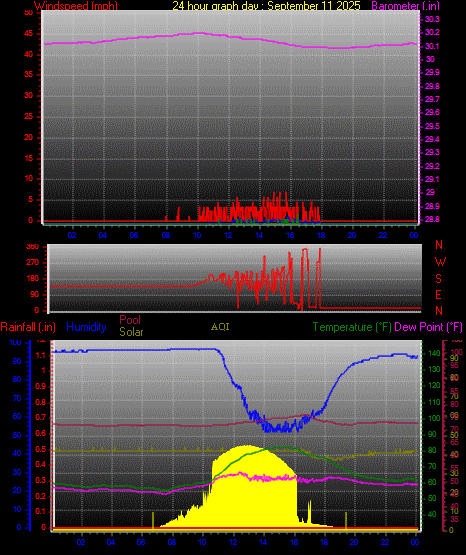Click the "06" hour label under windspeed chart
The width and height of the screenshot is (466, 555).
134,235
